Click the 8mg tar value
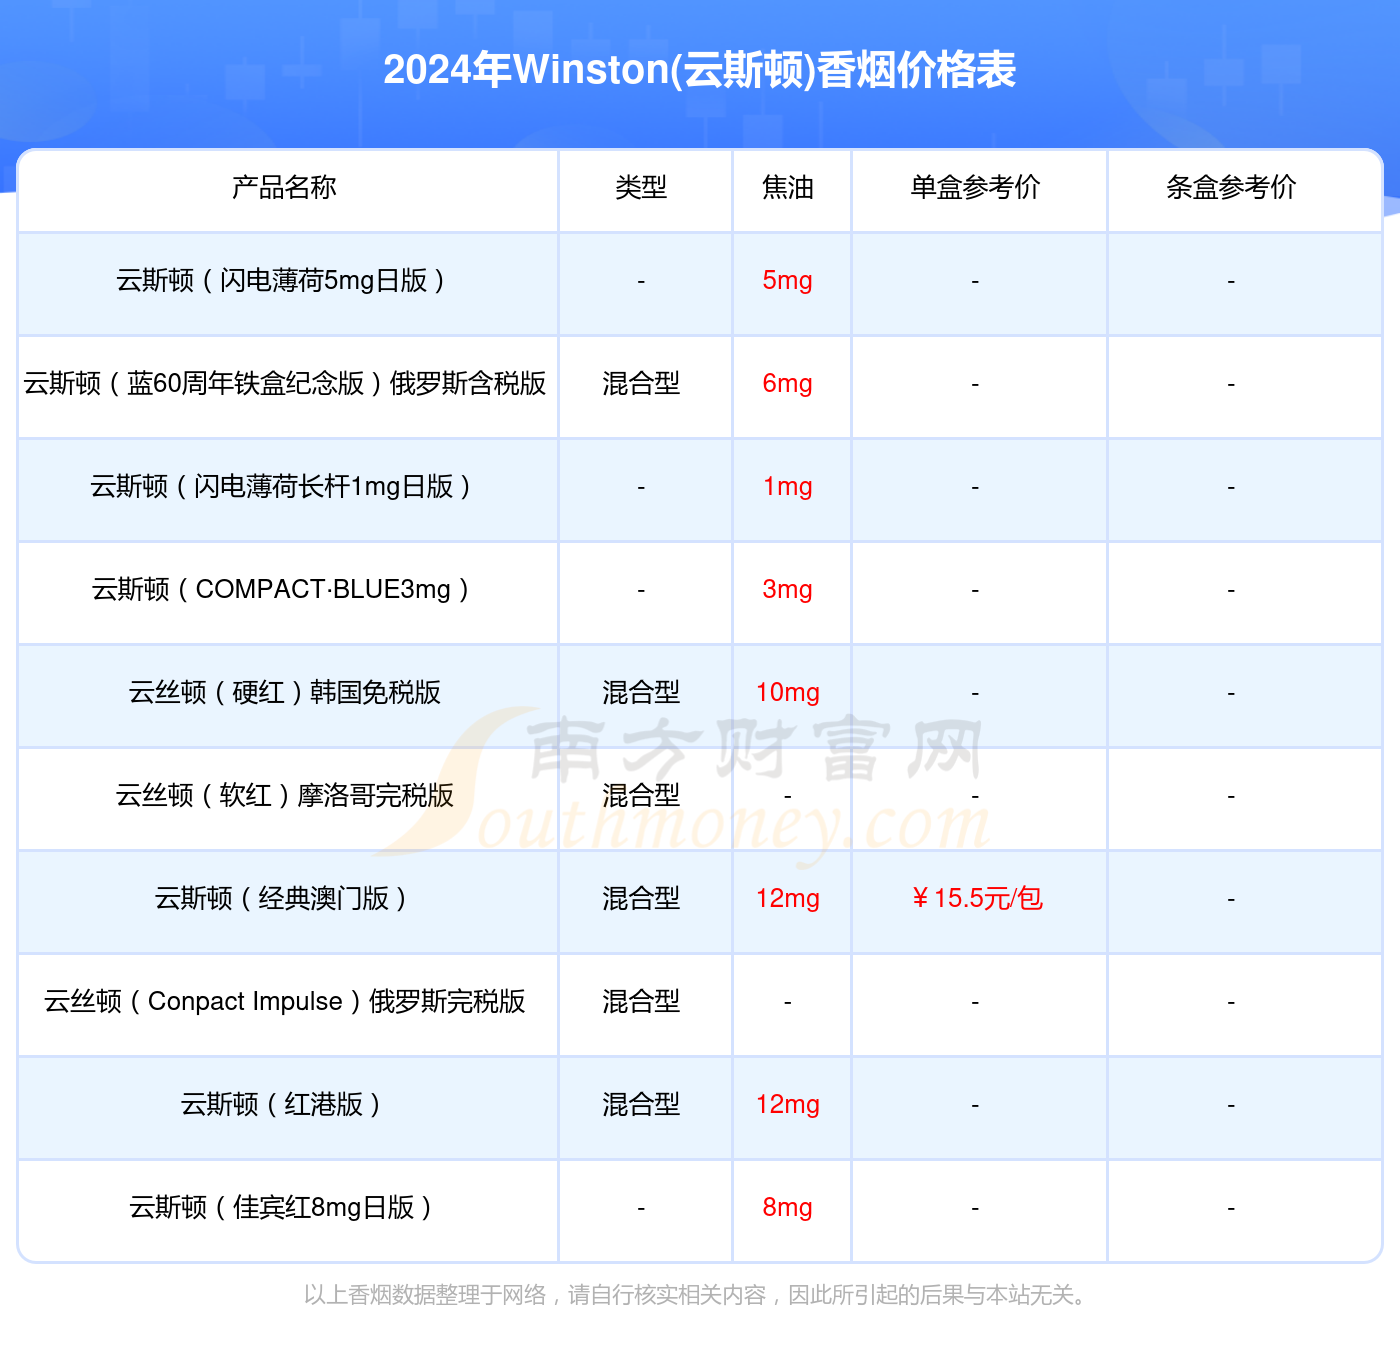1400x1350 pixels. pyautogui.click(x=788, y=1208)
